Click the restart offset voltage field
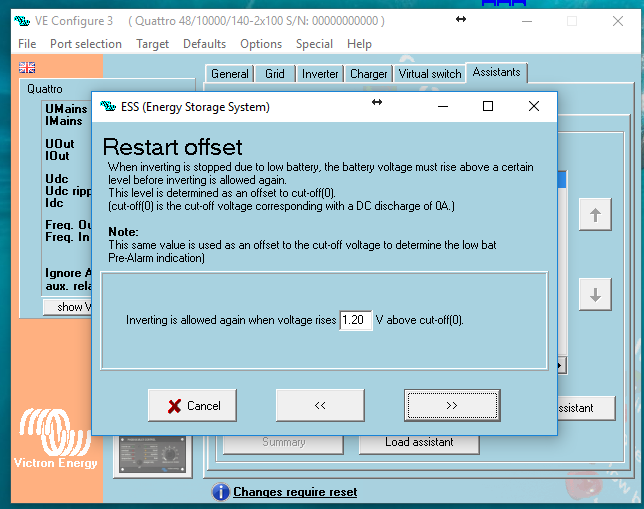Screen dimensions: 644x509 [x=356, y=320]
